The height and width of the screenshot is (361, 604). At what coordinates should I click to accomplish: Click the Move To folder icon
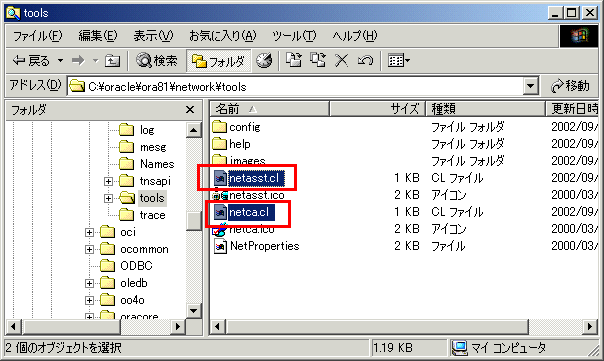point(294,60)
